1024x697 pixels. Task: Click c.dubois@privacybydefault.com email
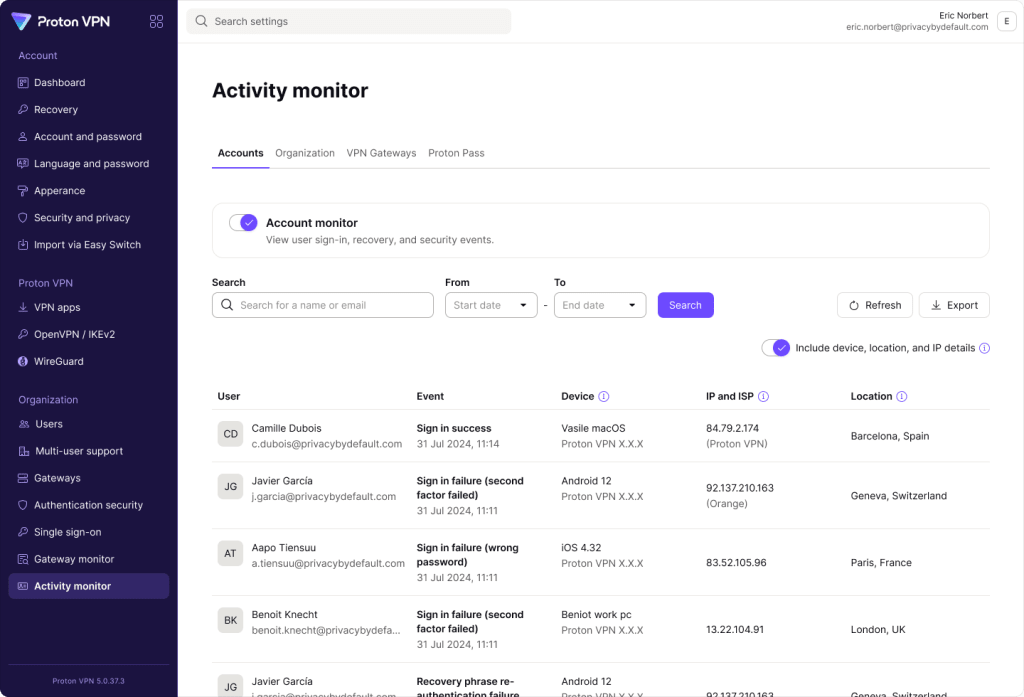pyautogui.click(x=327, y=444)
